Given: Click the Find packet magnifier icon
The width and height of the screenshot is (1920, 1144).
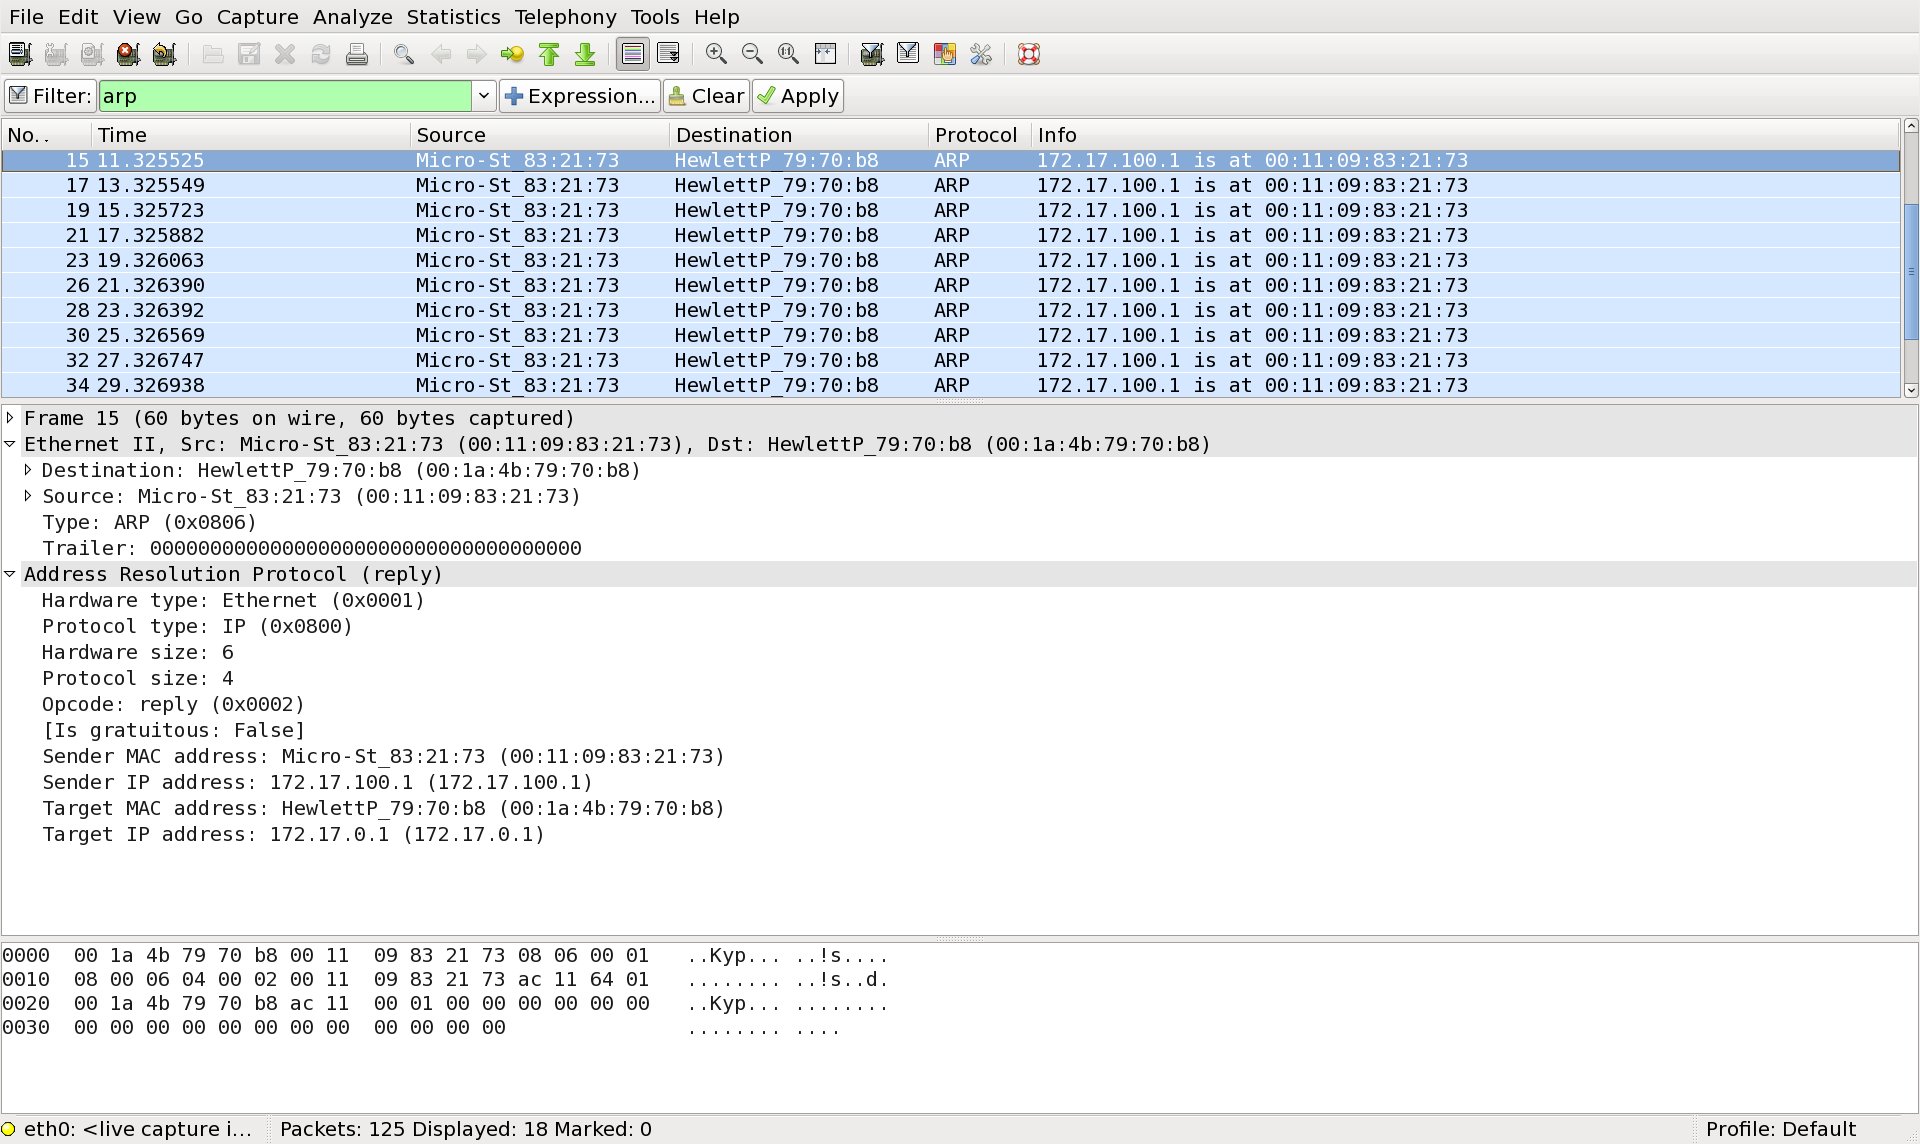Looking at the screenshot, I should (404, 54).
